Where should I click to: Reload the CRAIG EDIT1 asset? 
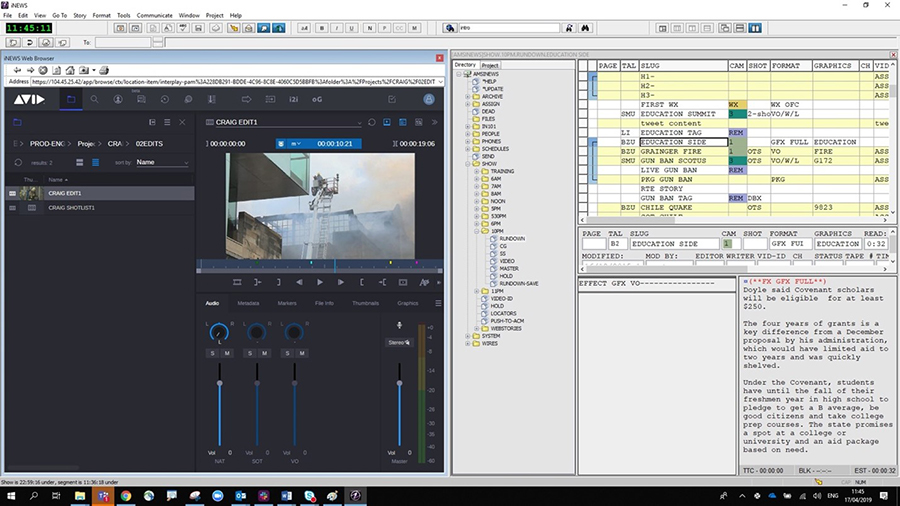click(372, 122)
